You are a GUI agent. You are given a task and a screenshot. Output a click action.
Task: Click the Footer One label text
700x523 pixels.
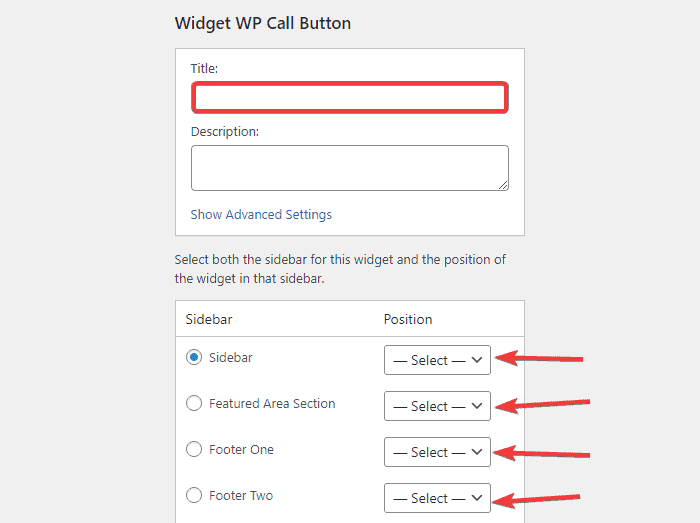[241, 449]
